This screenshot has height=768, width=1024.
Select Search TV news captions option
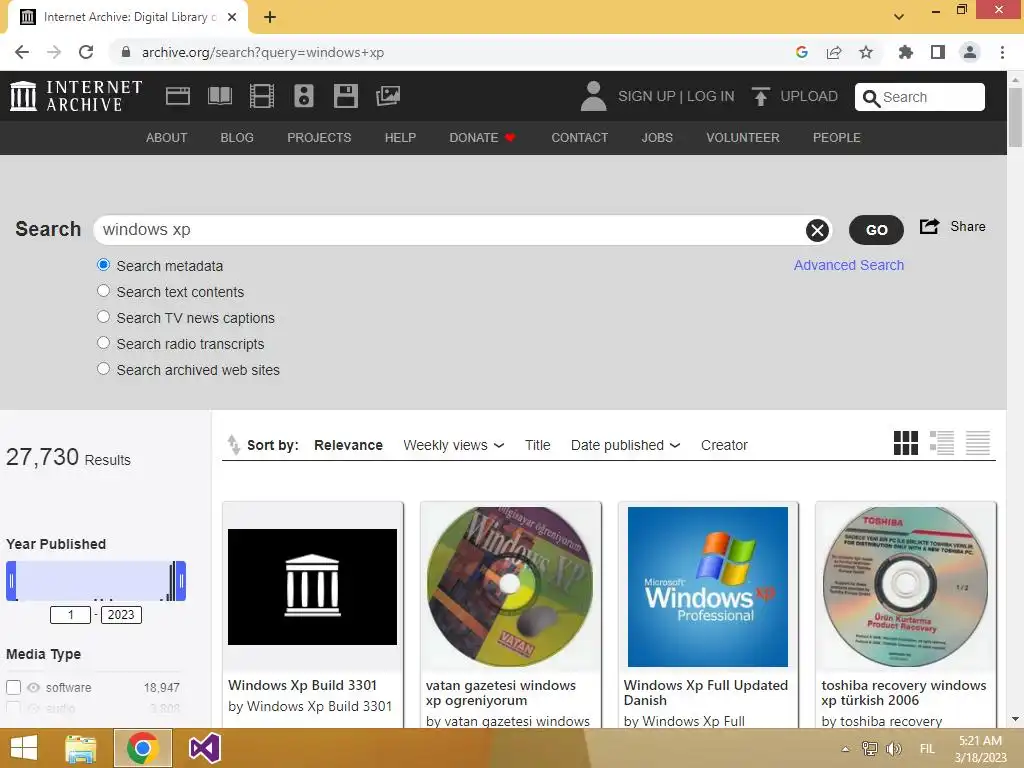pyautogui.click(x=103, y=317)
